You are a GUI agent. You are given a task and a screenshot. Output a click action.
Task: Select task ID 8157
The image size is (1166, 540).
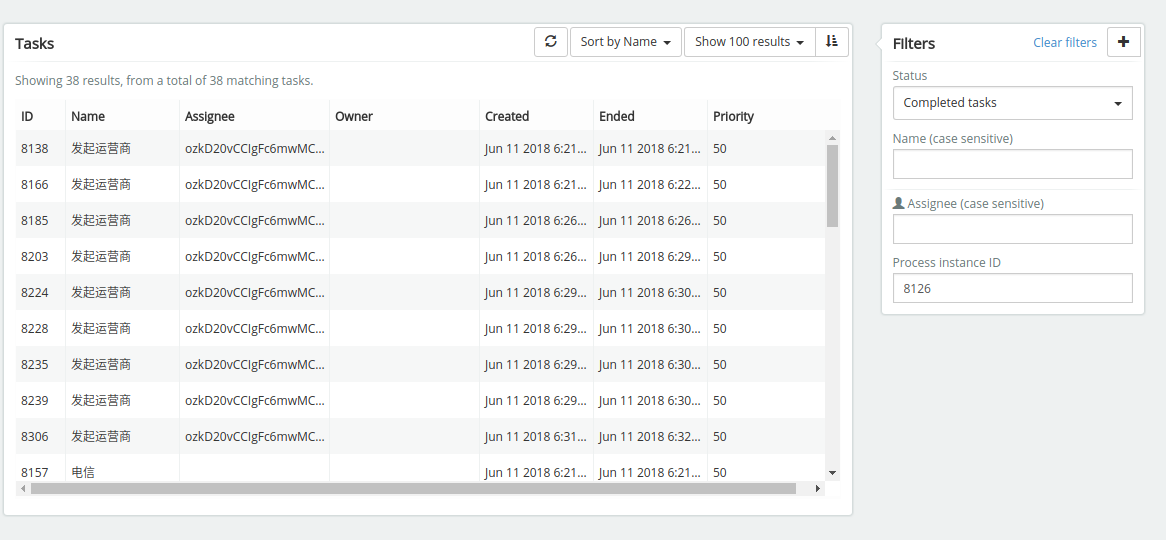pyautogui.click(x=34, y=472)
